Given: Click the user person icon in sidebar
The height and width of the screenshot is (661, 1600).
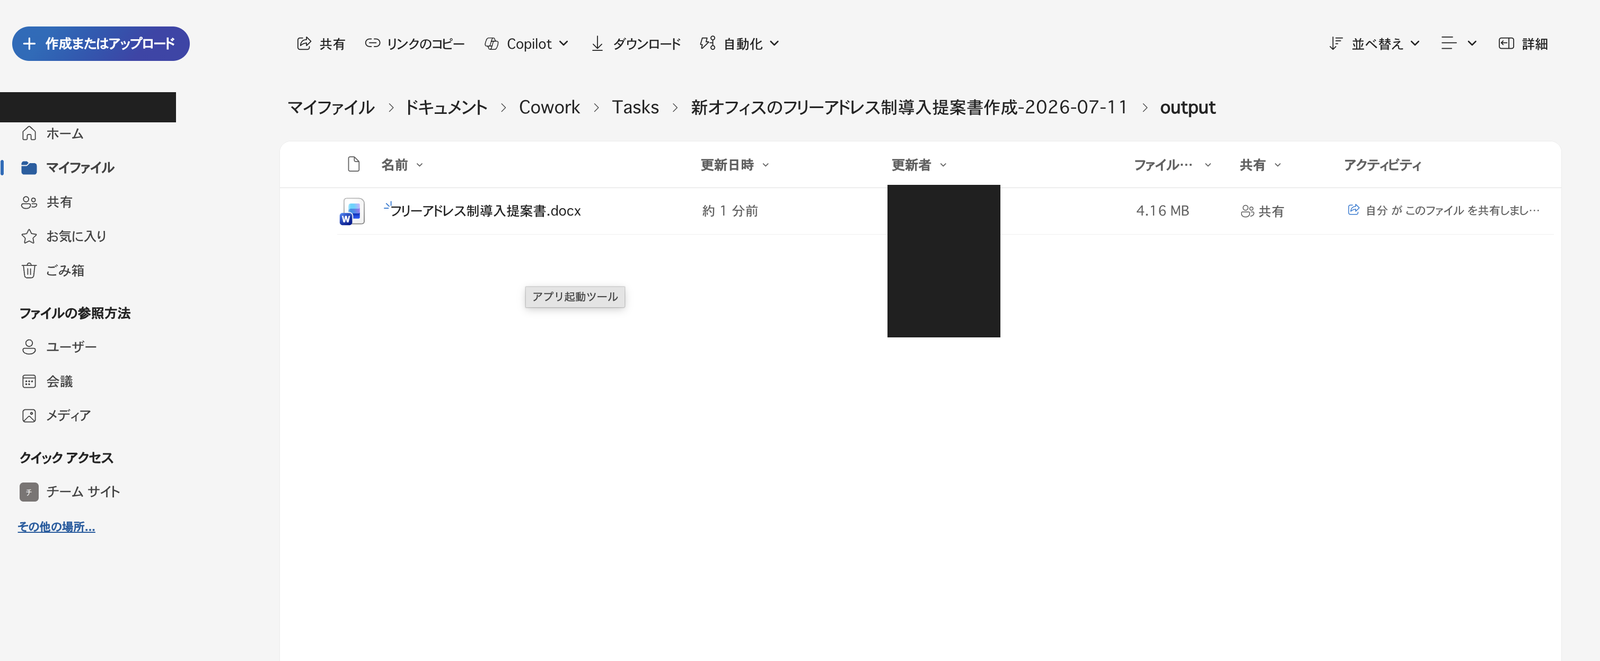Looking at the screenshot, I should coord(29,347).
